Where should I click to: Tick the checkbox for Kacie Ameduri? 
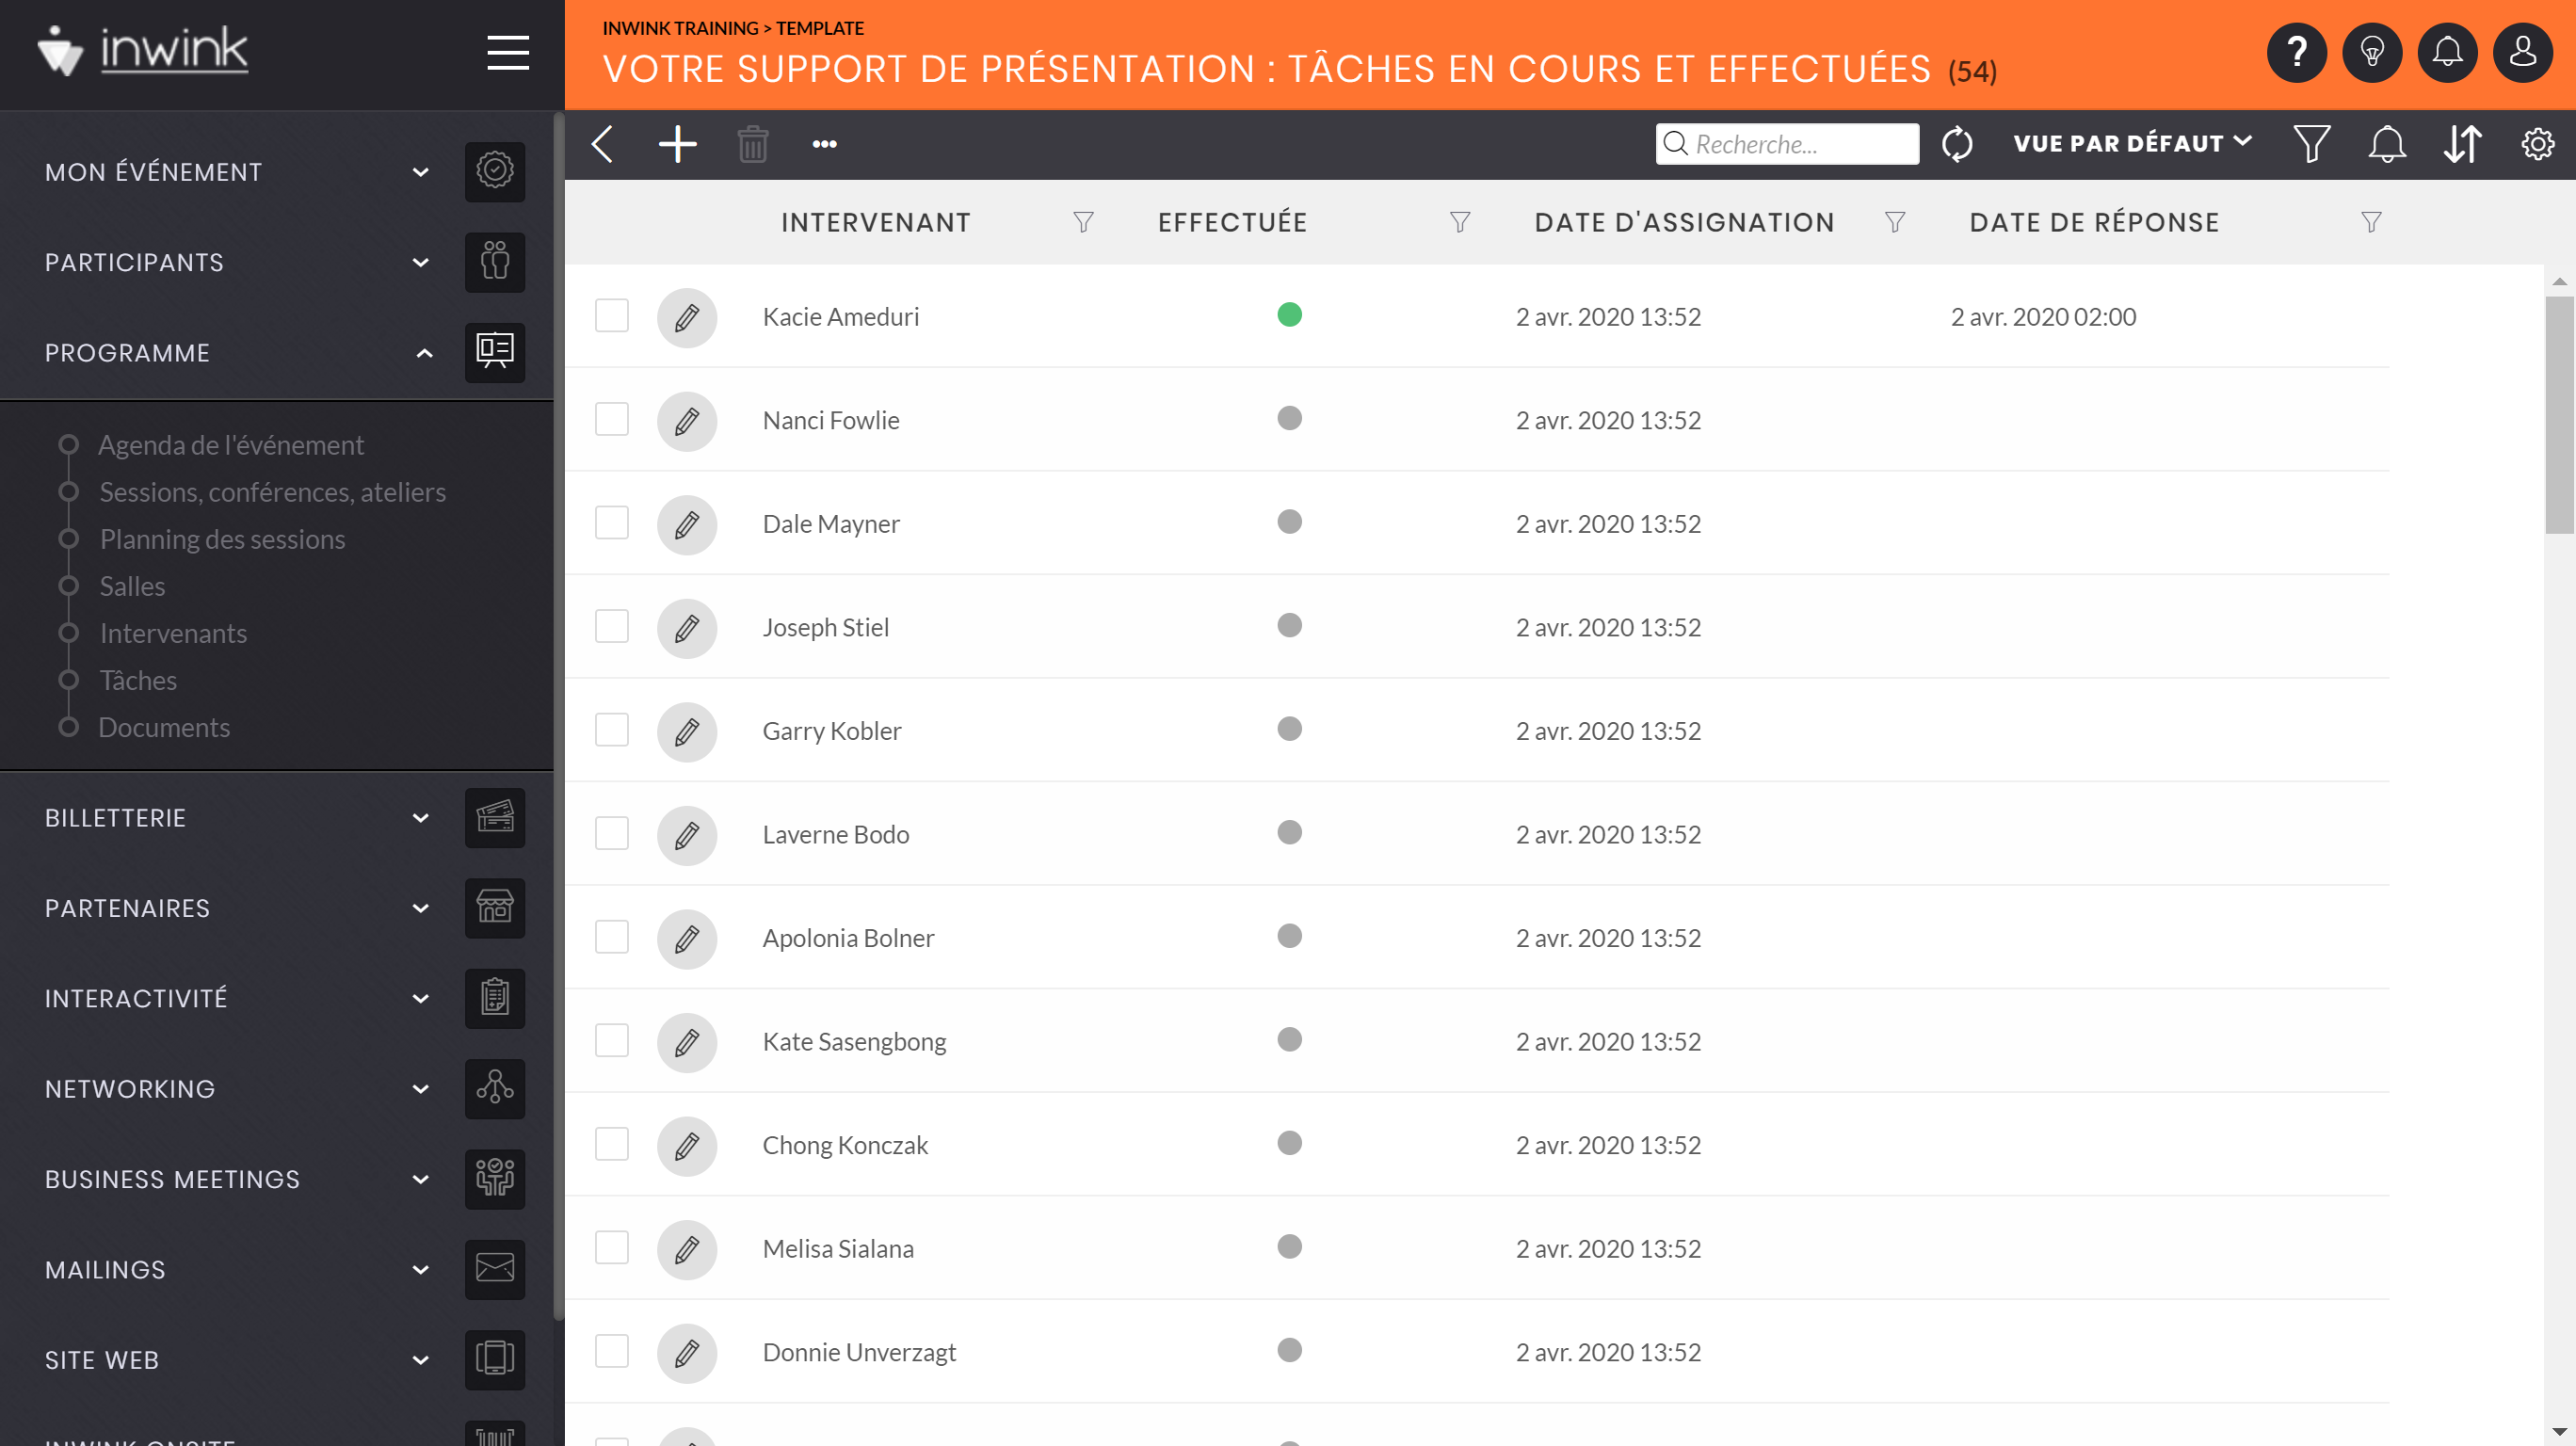[x=612, y=316]
